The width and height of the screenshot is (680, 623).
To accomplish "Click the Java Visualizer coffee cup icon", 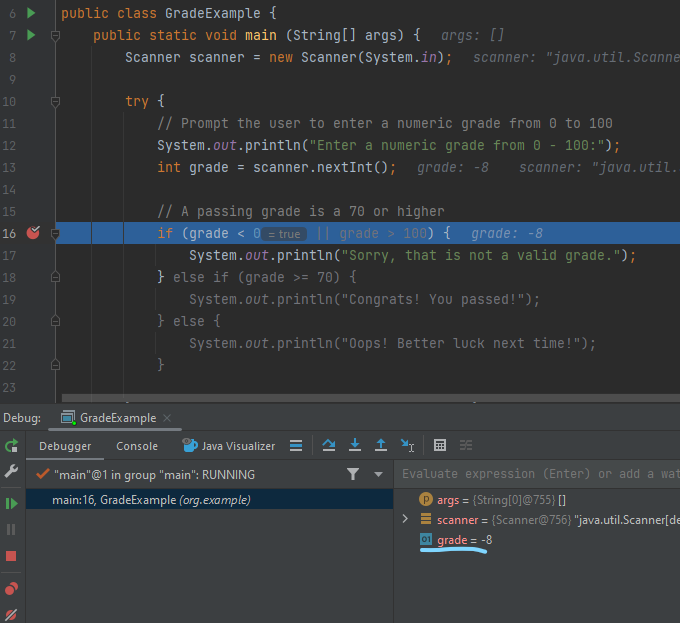I will tap(190, 445).
